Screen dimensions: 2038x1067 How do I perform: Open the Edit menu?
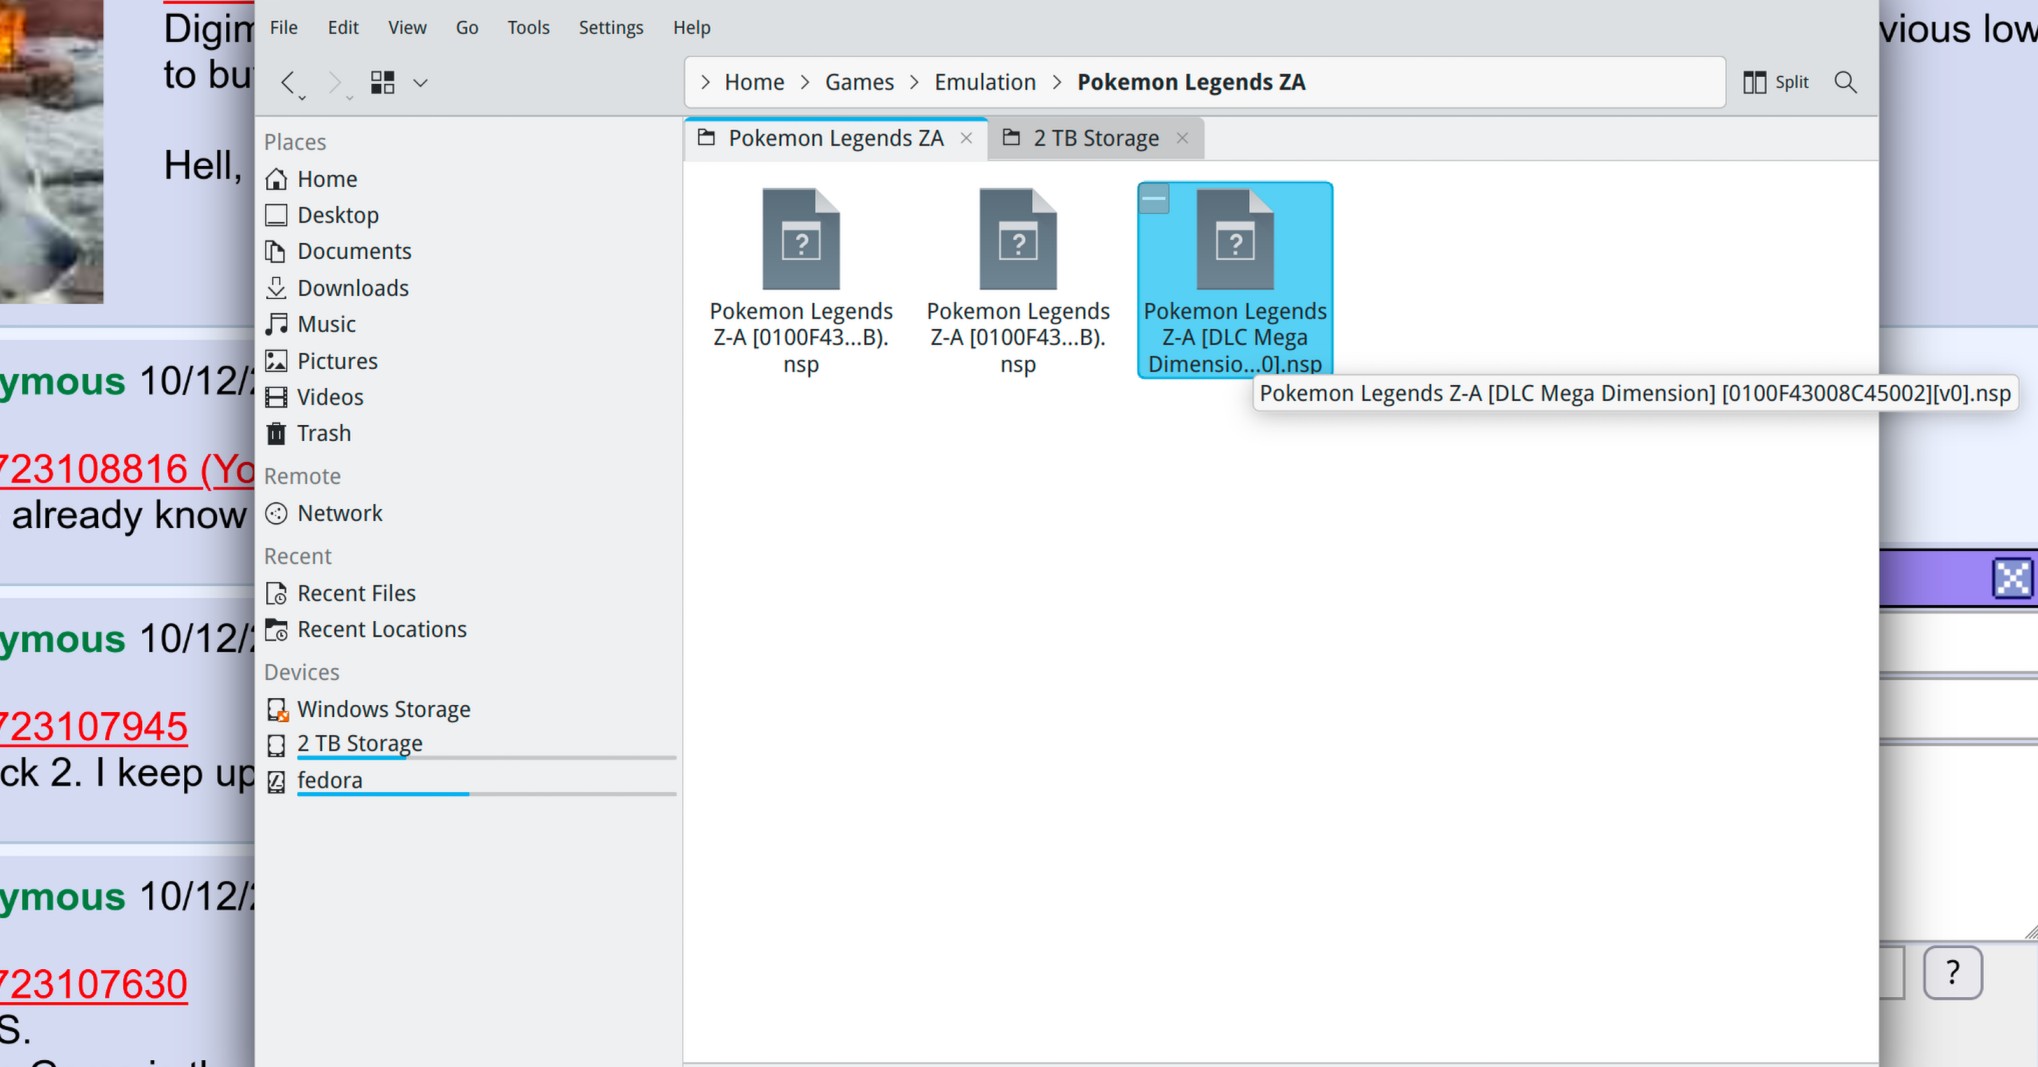[x=343, y=27]
